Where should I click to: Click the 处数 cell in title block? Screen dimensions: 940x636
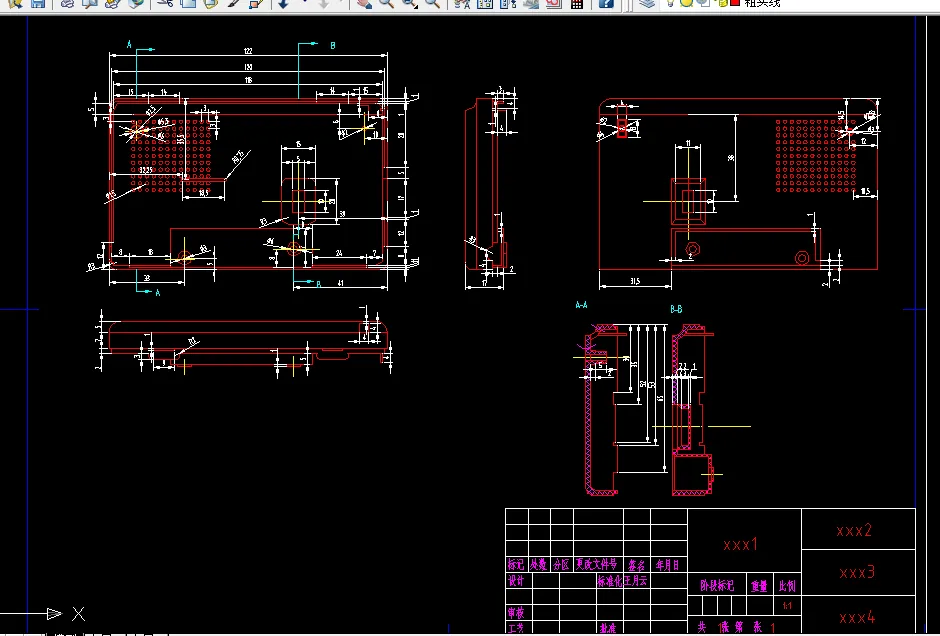(x=538, y=565)
